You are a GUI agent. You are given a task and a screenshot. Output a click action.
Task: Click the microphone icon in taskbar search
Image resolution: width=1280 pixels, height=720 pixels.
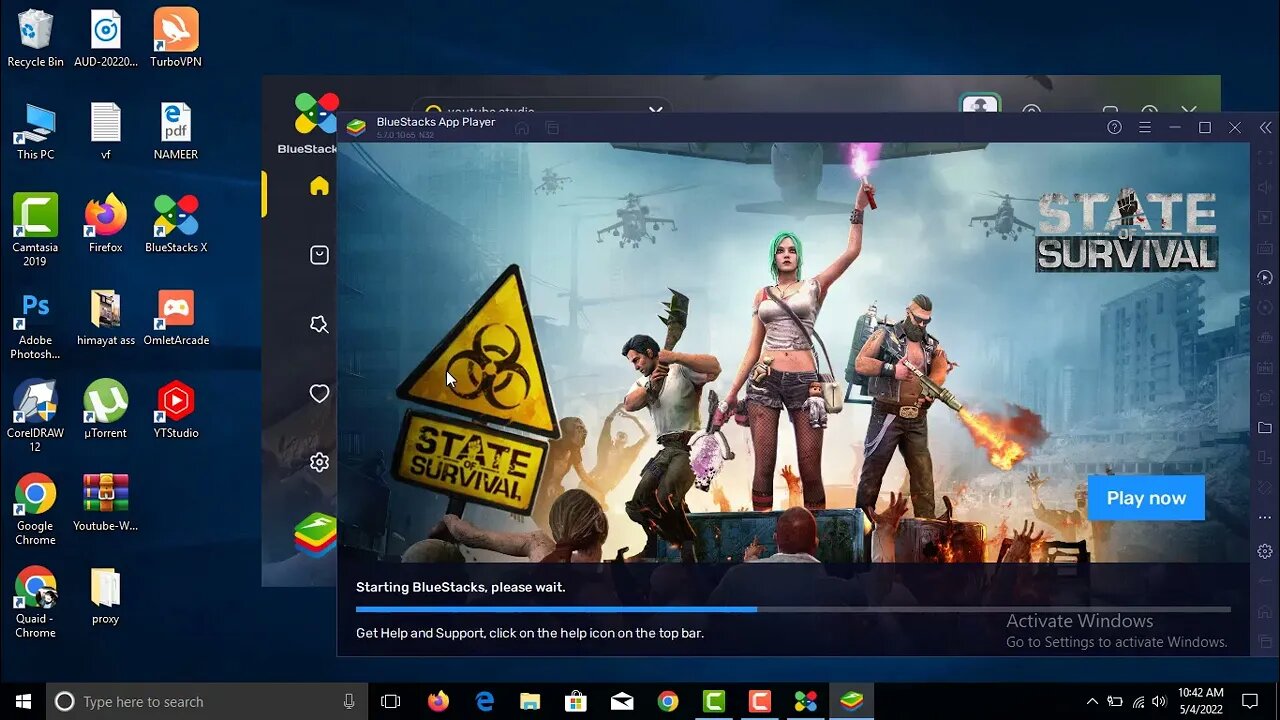pyautogui.click(x=348, y=702)
